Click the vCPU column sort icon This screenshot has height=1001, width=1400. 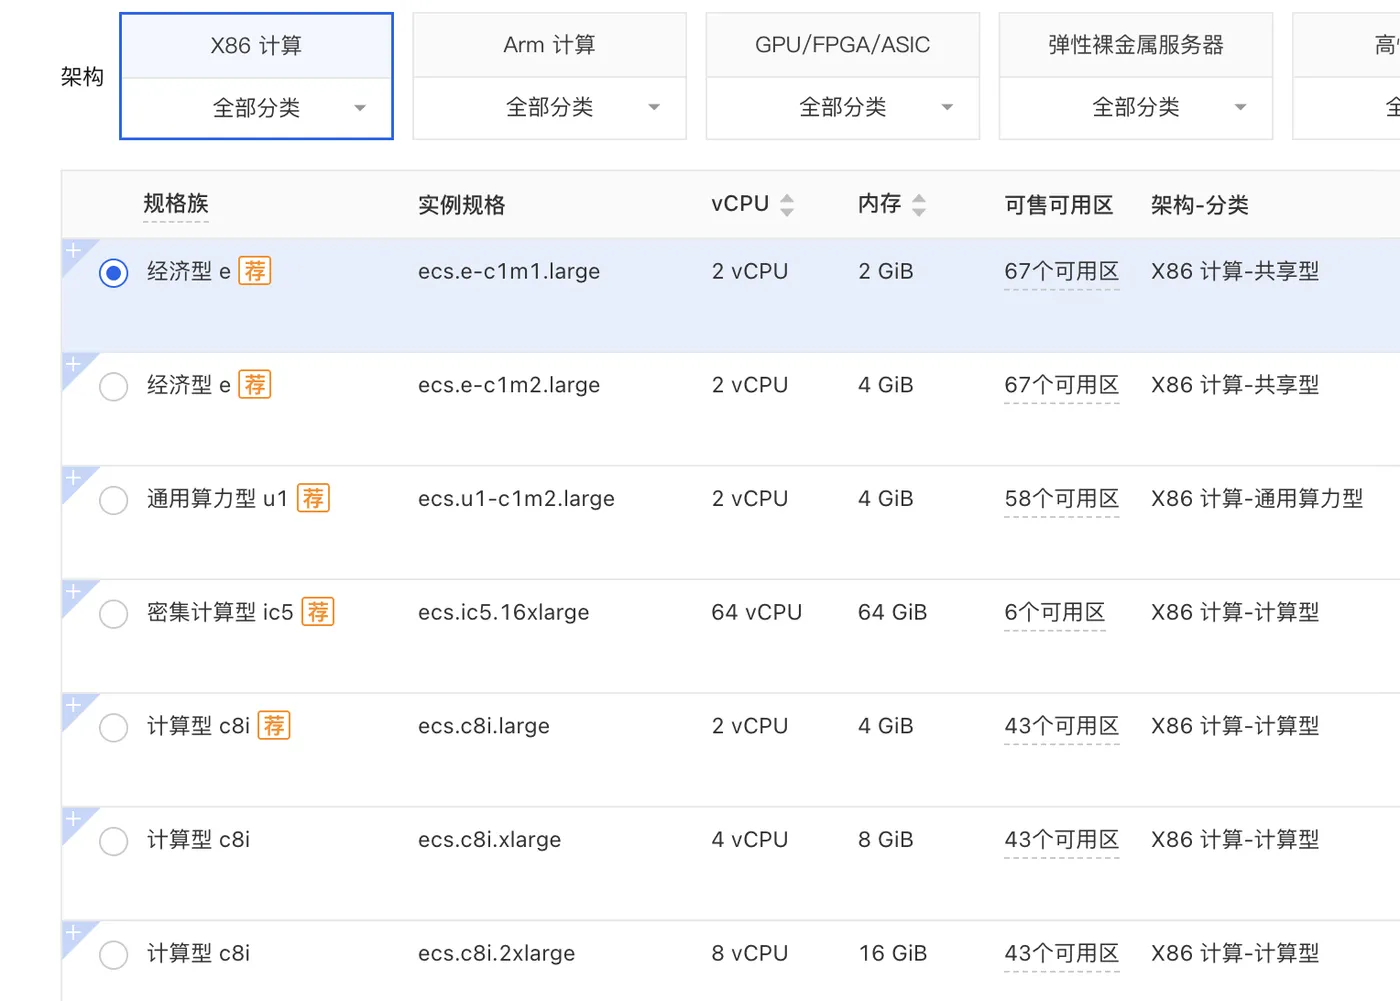click(x=787, y=205)
